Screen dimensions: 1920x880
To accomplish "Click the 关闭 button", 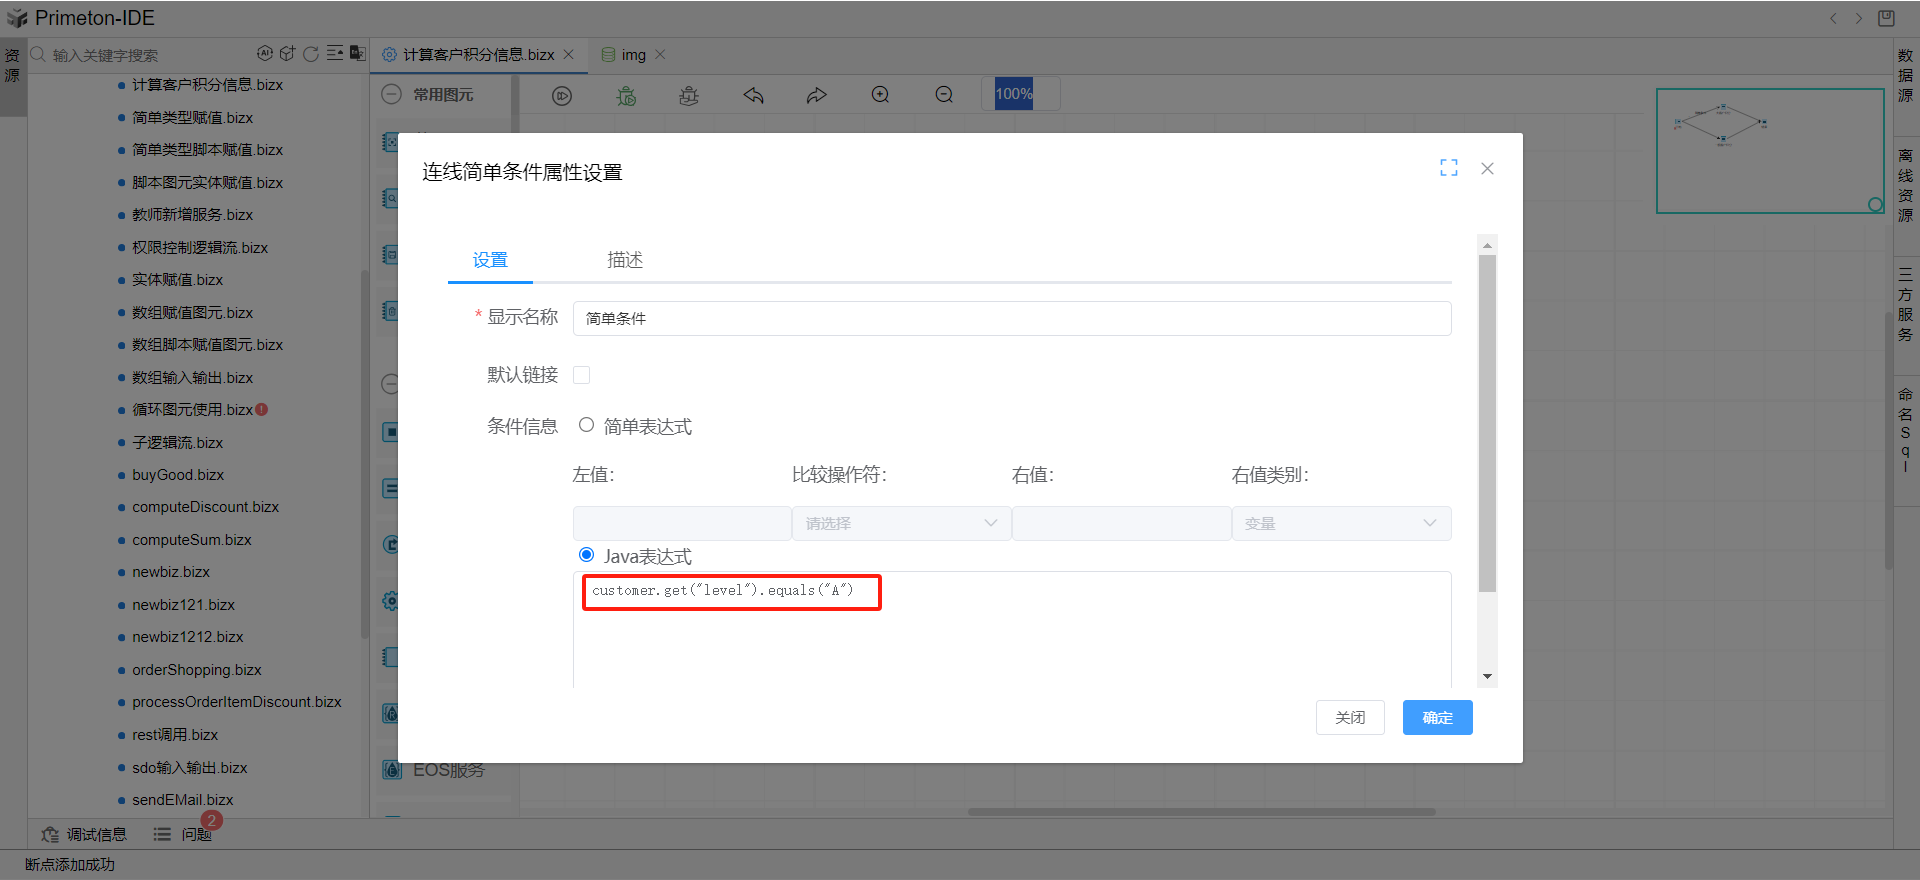I will [1350, 718].
